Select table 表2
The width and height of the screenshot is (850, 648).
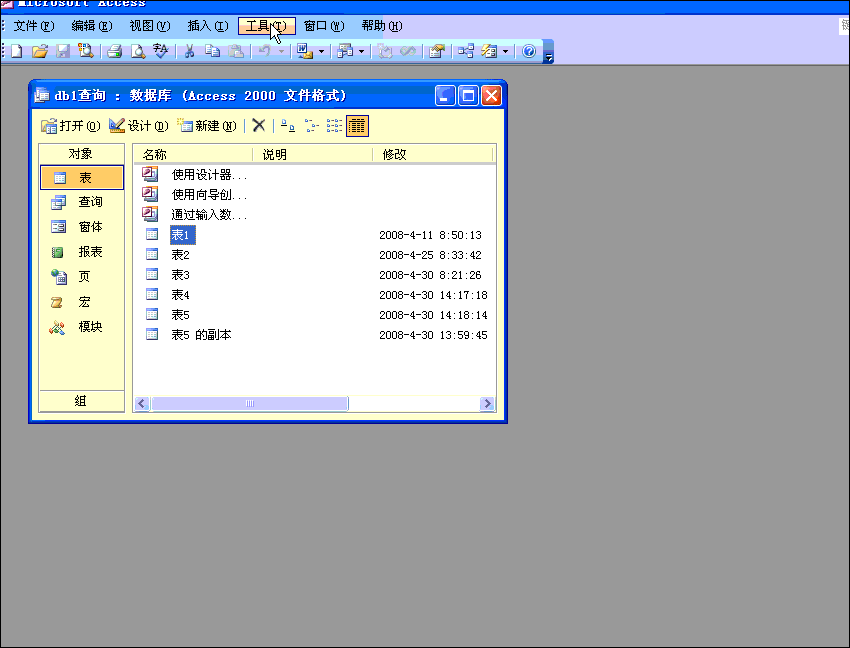(x=181, y=255)
